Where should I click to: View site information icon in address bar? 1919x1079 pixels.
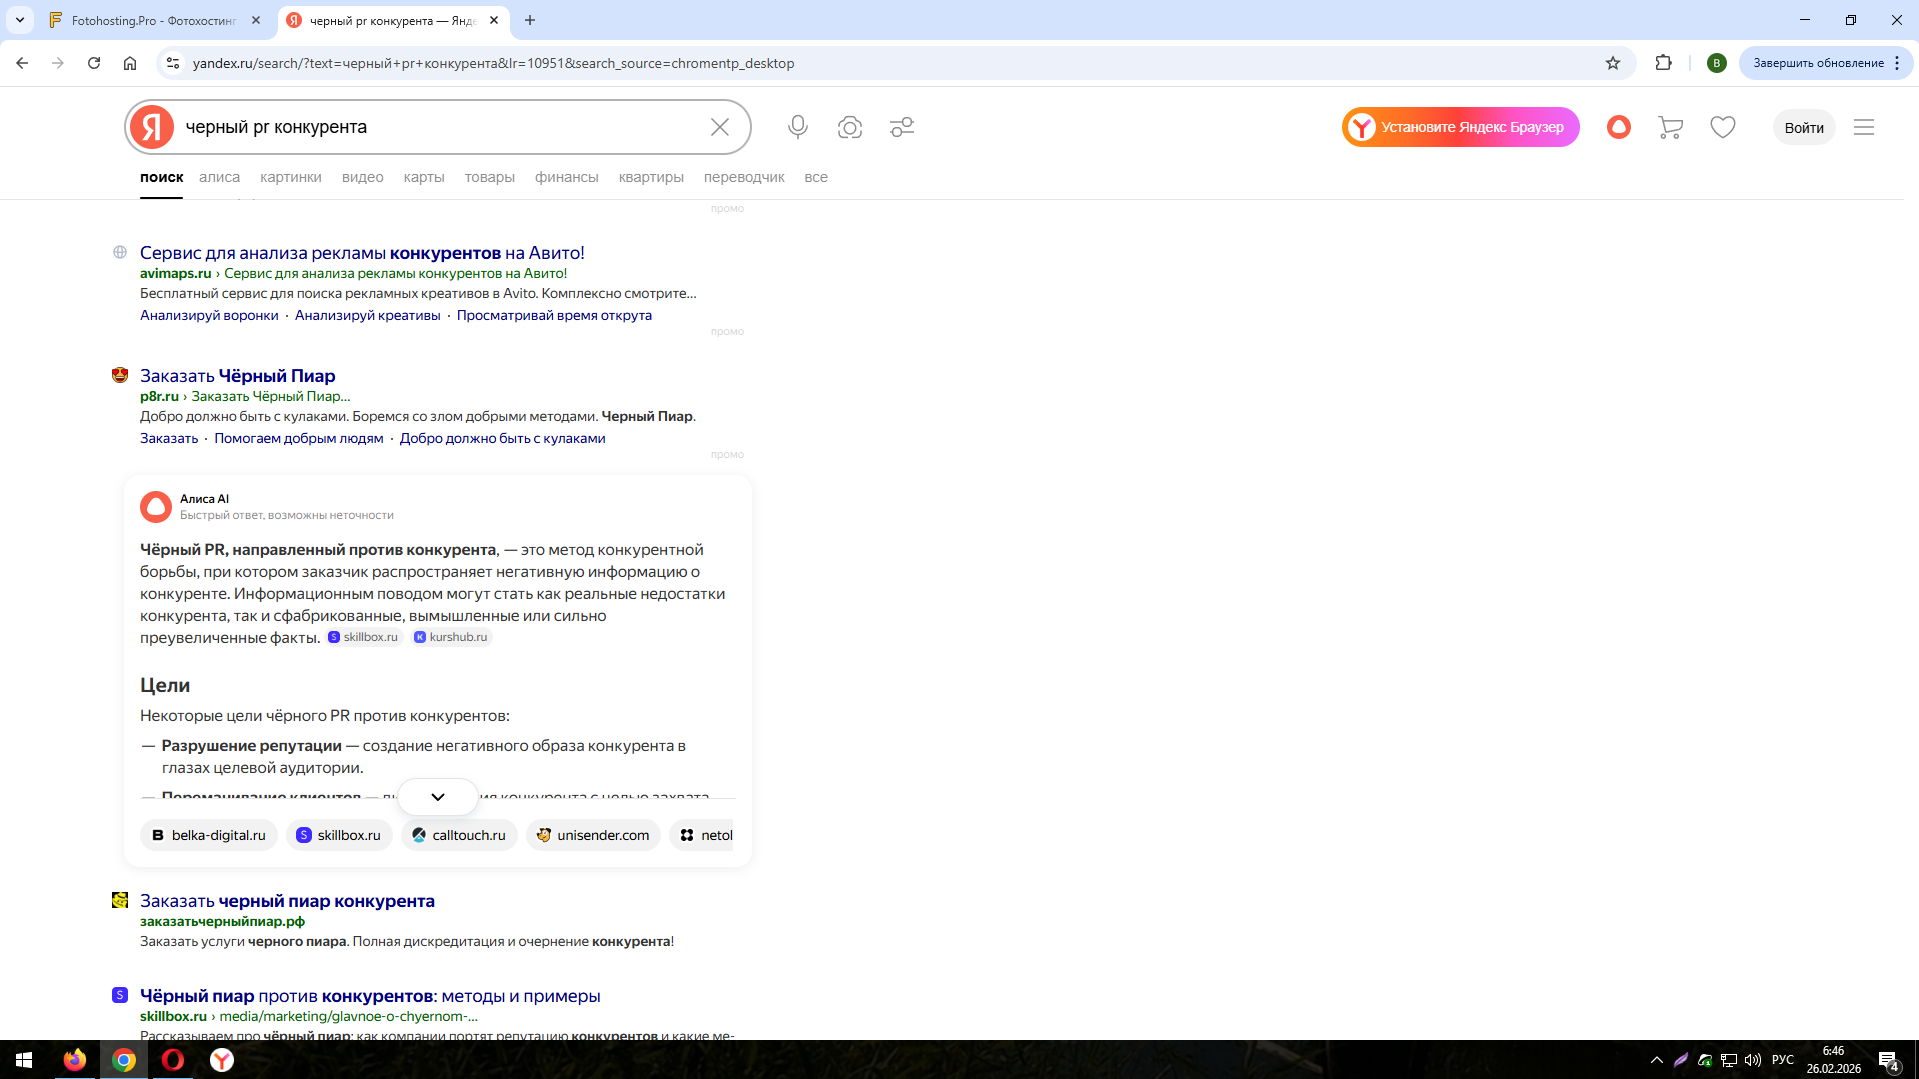click(173, 63)
